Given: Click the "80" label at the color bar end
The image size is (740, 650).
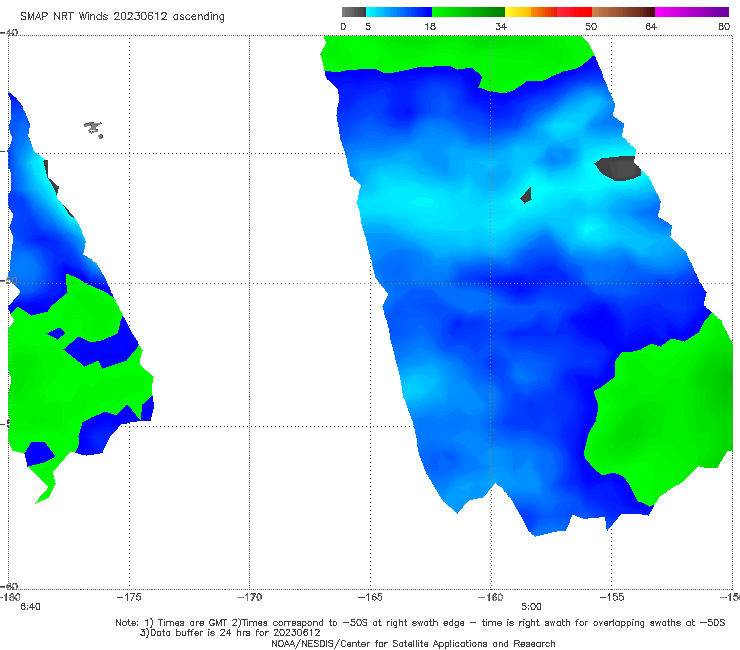Looking at the screenshot, I should (x=724, y=27).
